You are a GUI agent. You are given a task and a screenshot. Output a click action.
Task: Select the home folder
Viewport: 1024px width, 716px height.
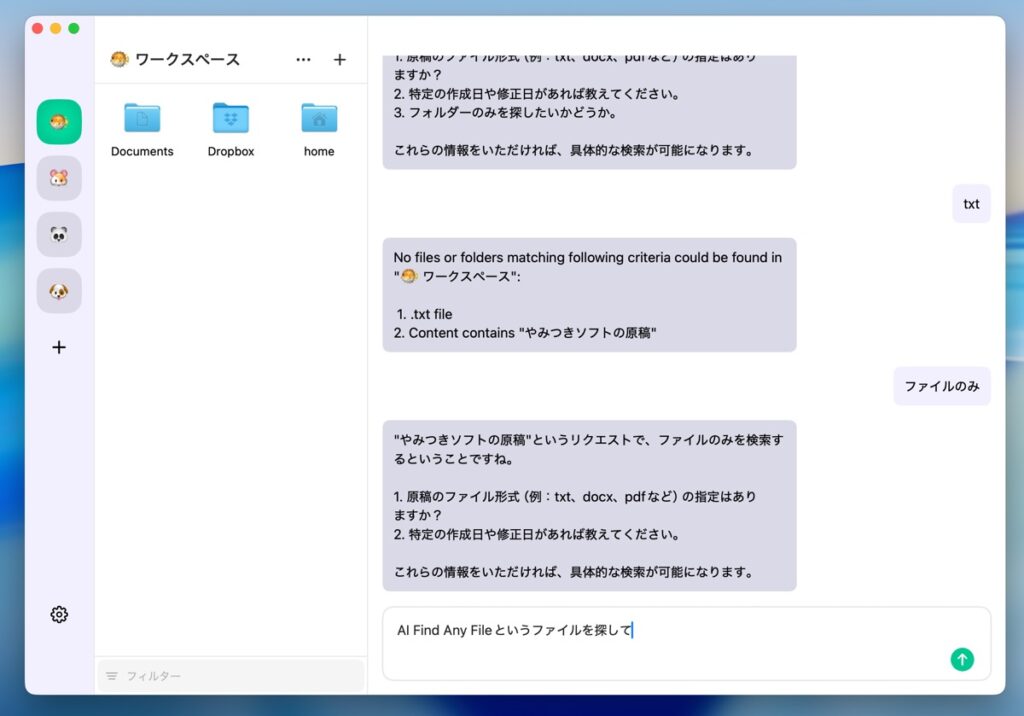(319, 130)
